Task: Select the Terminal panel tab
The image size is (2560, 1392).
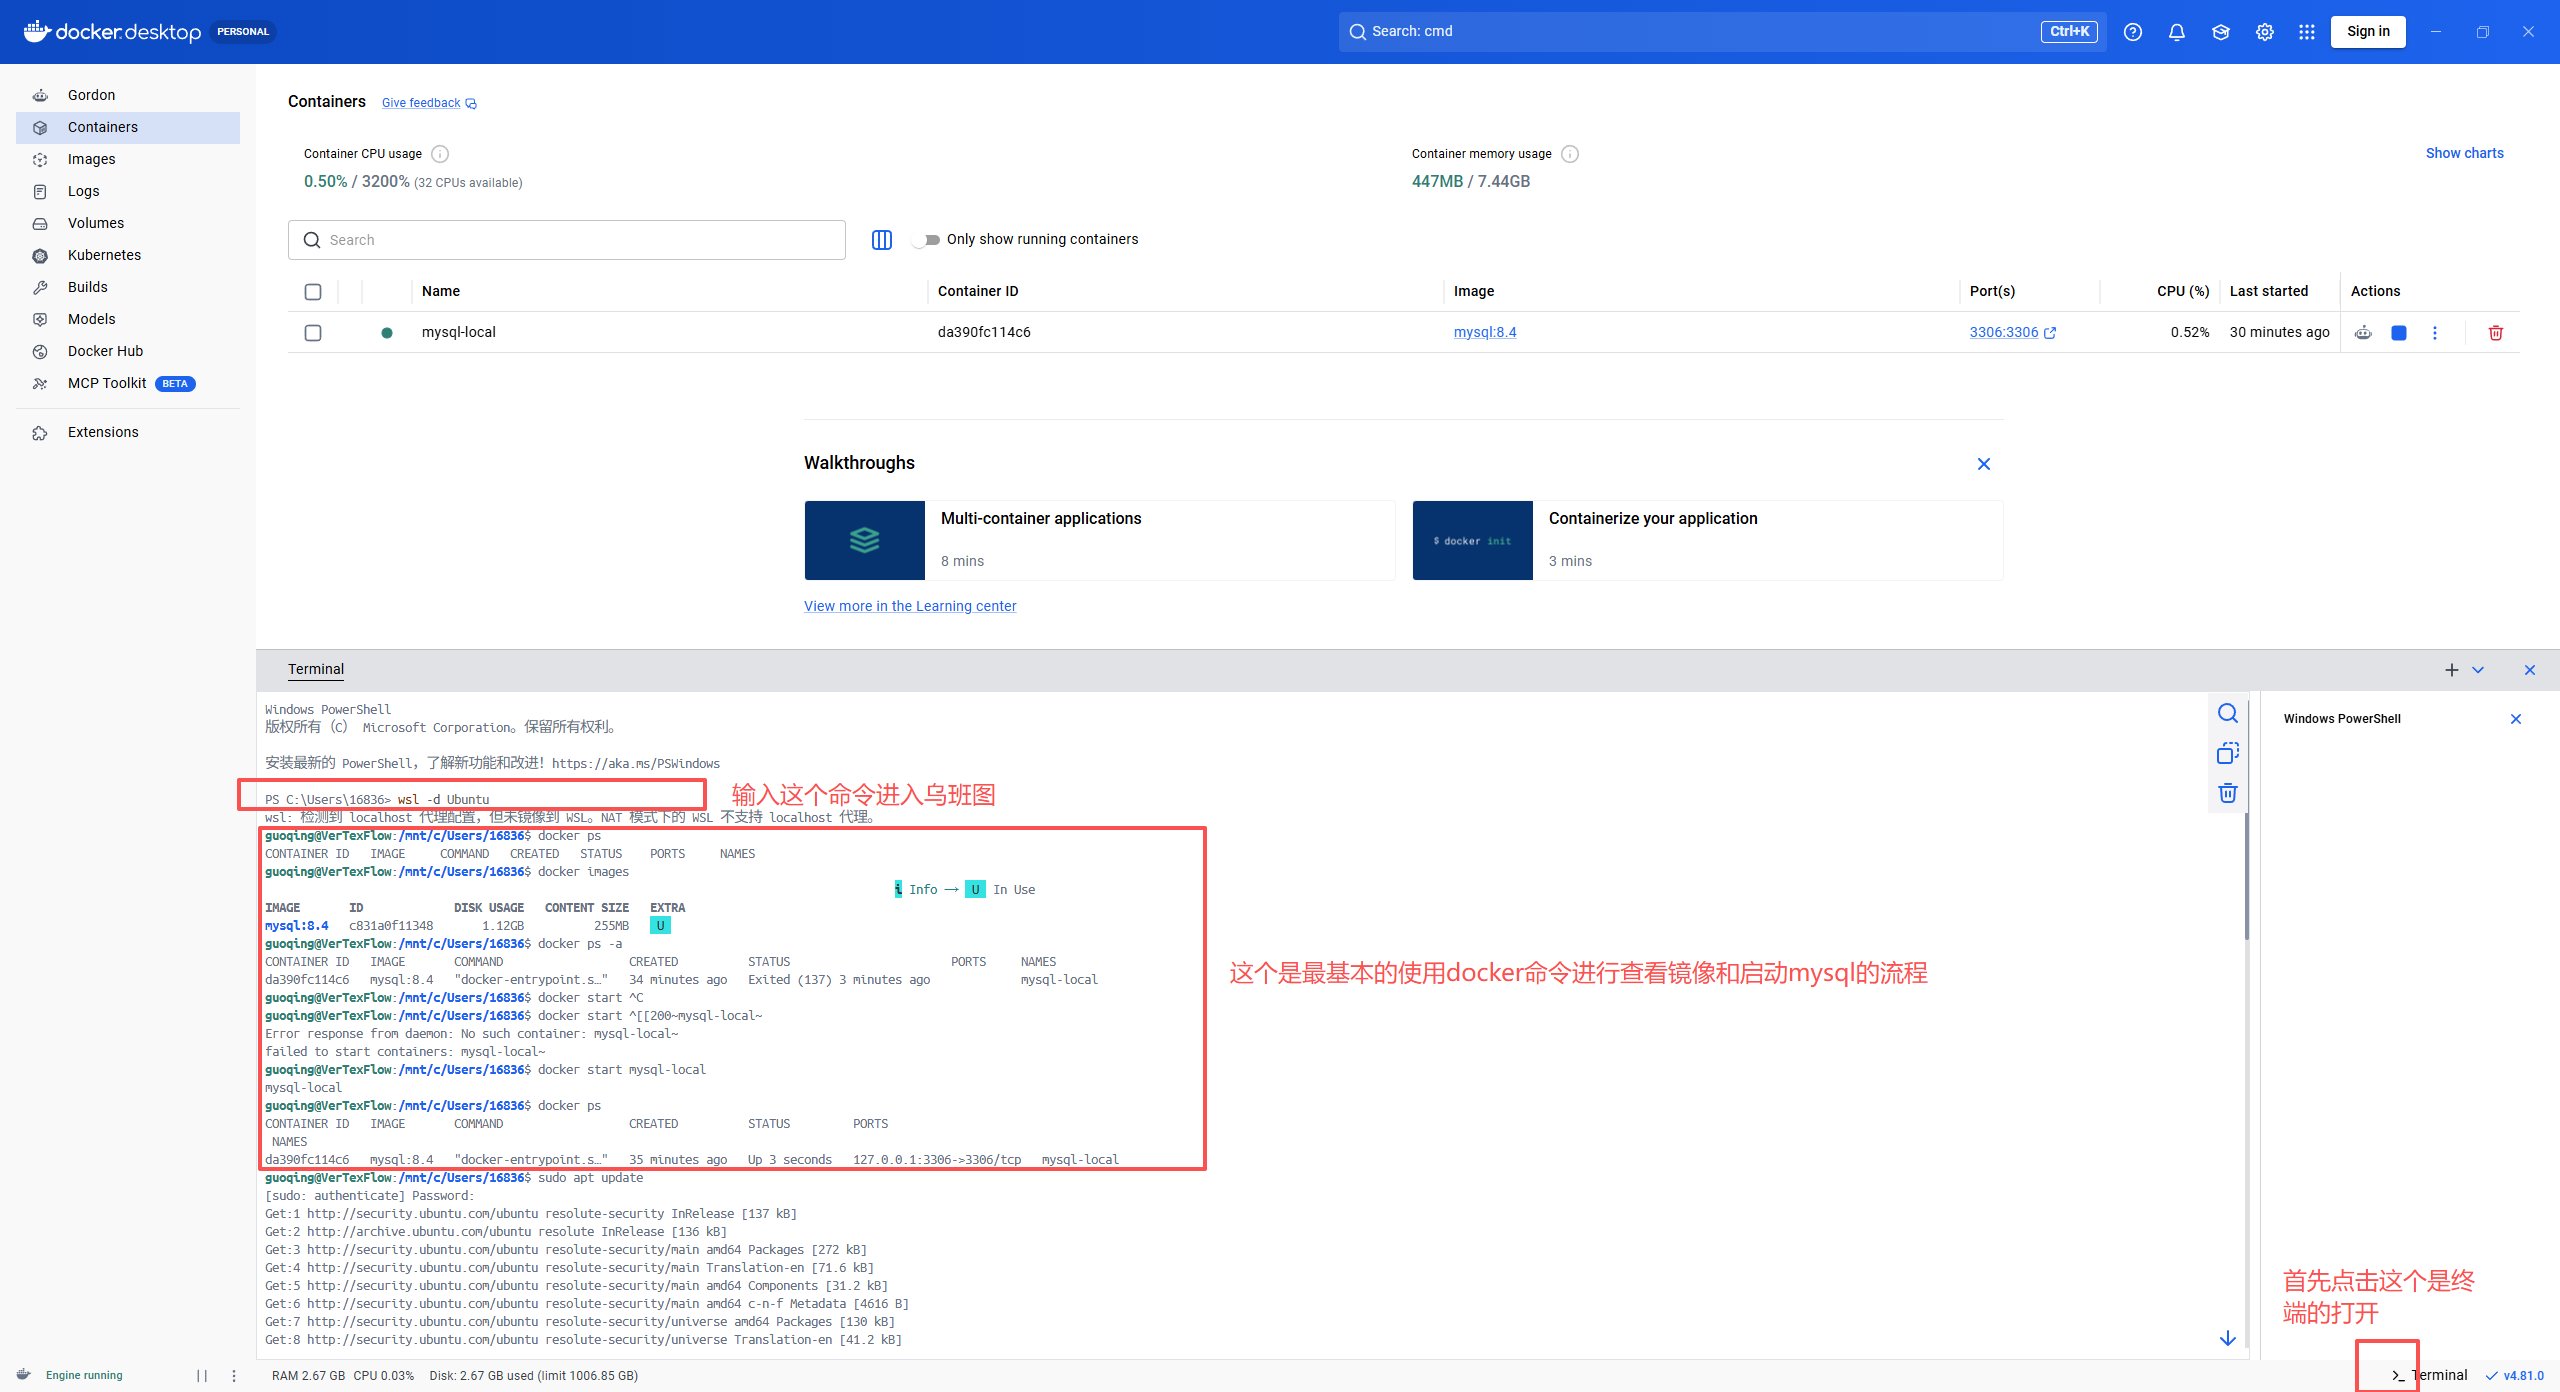Action: (x=316, y=670)
